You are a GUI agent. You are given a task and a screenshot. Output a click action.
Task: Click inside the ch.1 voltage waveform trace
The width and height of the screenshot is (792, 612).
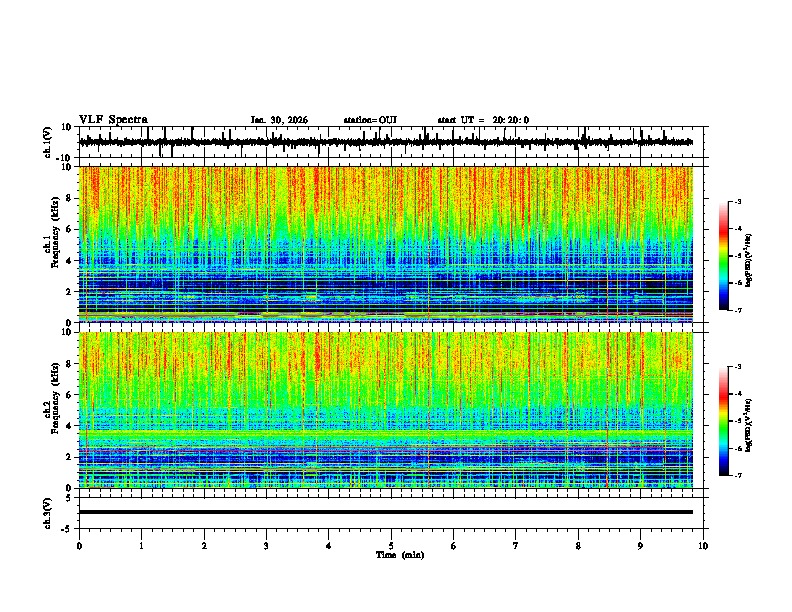(386, 142)
